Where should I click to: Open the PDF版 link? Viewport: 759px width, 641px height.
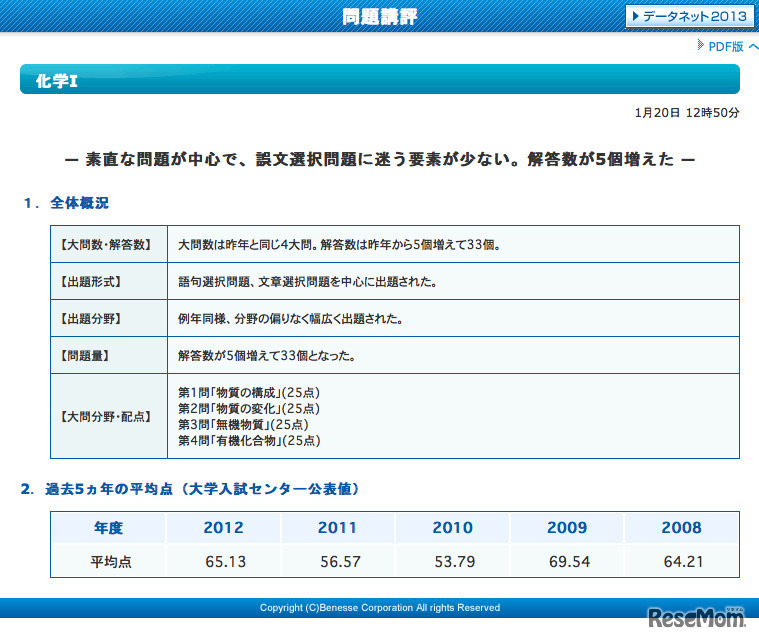click(726, 46)
